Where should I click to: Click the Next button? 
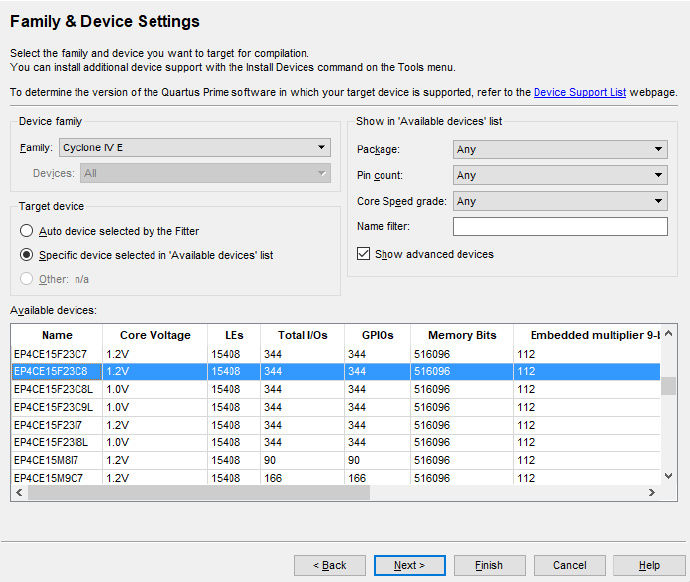tap(409, 565)
